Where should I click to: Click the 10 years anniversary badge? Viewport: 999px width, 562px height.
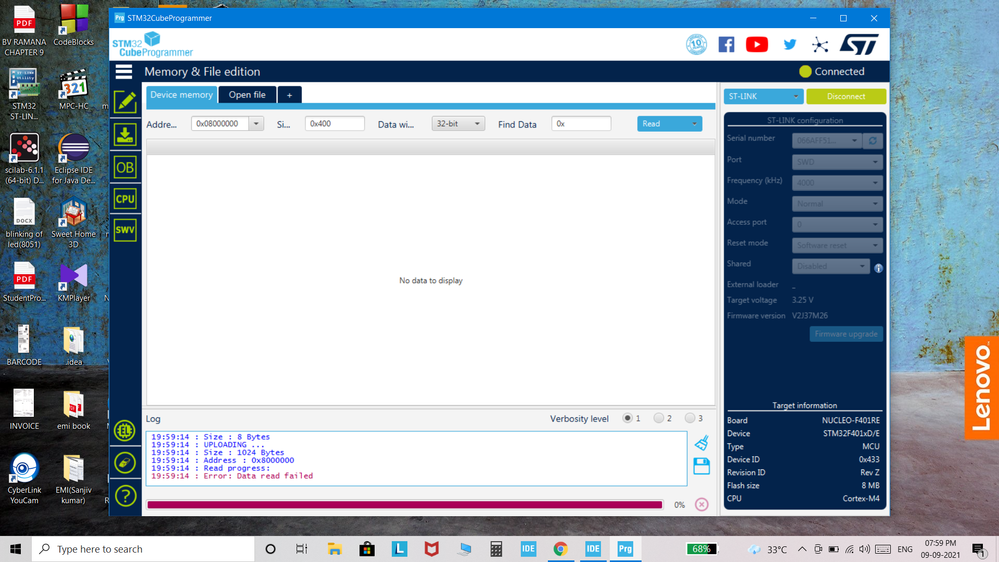(696, 44)
